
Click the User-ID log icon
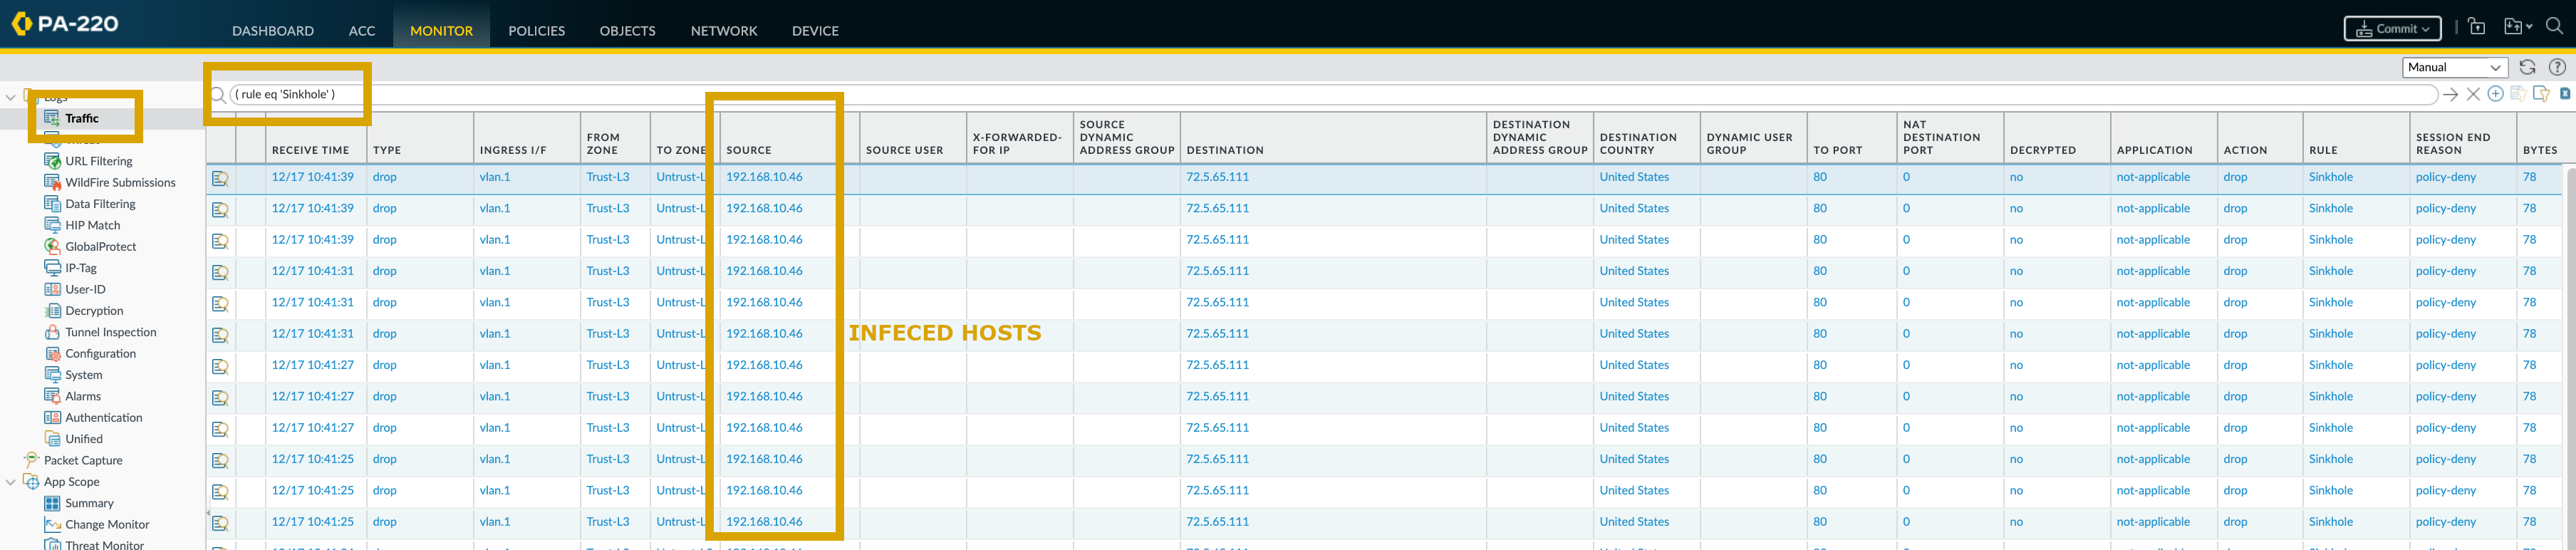coord(53,289)
